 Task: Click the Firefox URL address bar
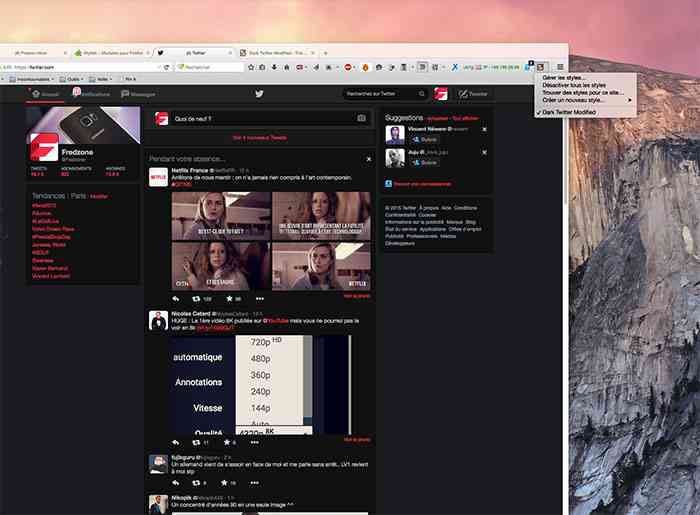click(x=80, y=67)
